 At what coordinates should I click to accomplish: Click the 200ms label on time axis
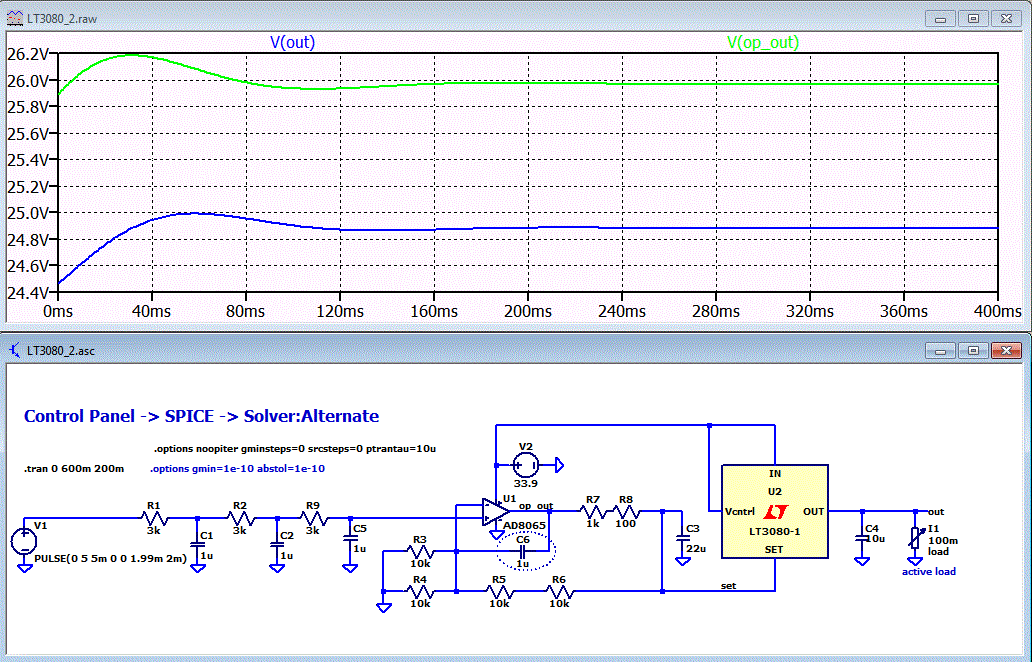click(528, 311)
